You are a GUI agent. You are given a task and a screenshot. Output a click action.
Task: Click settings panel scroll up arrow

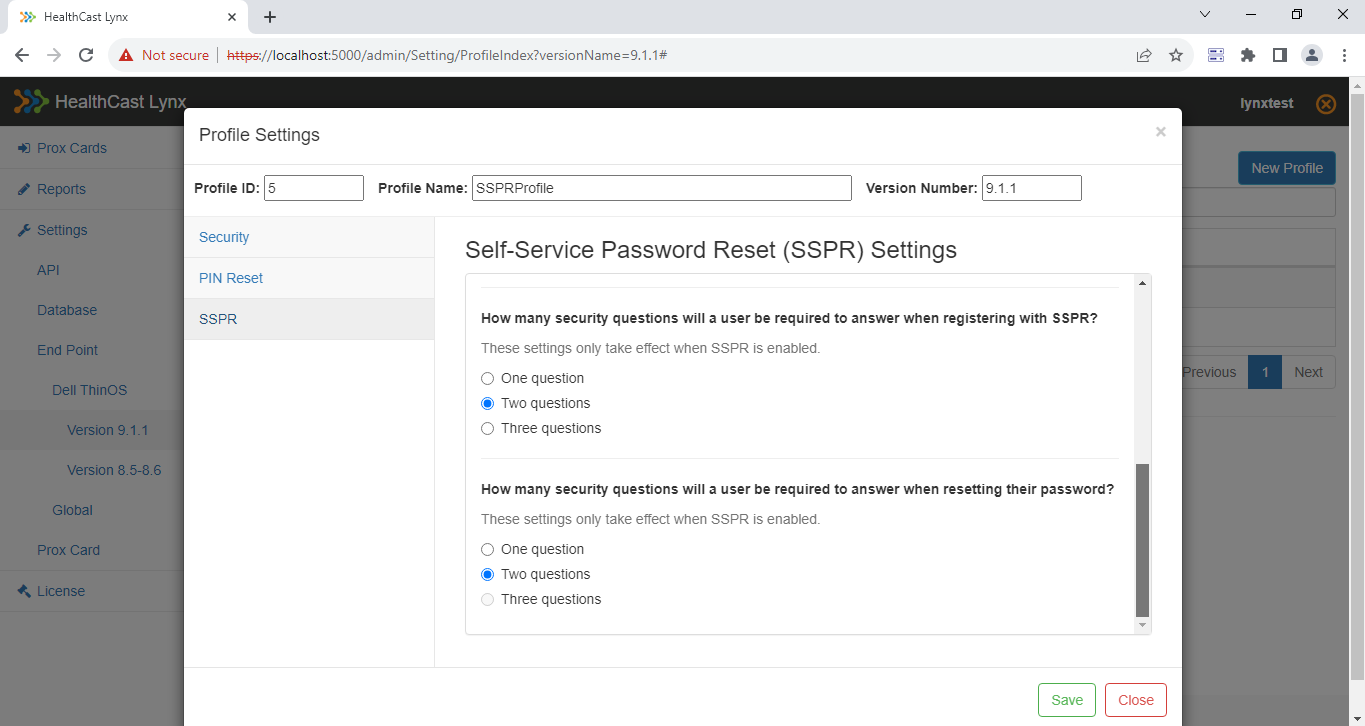[x=1143, y=284]
